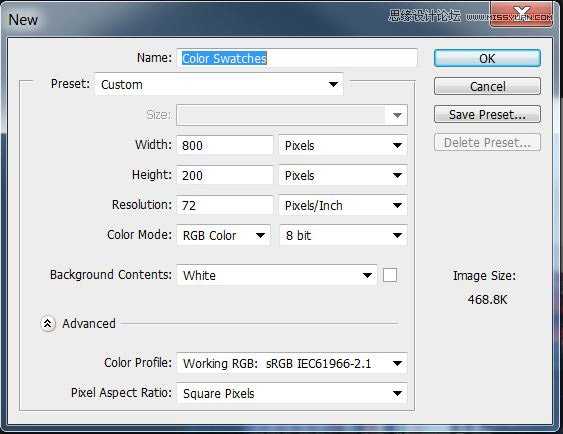Click the Height value field 200
Image resolution: width=563 pixels, height=434 pixels.
(225, 175)
